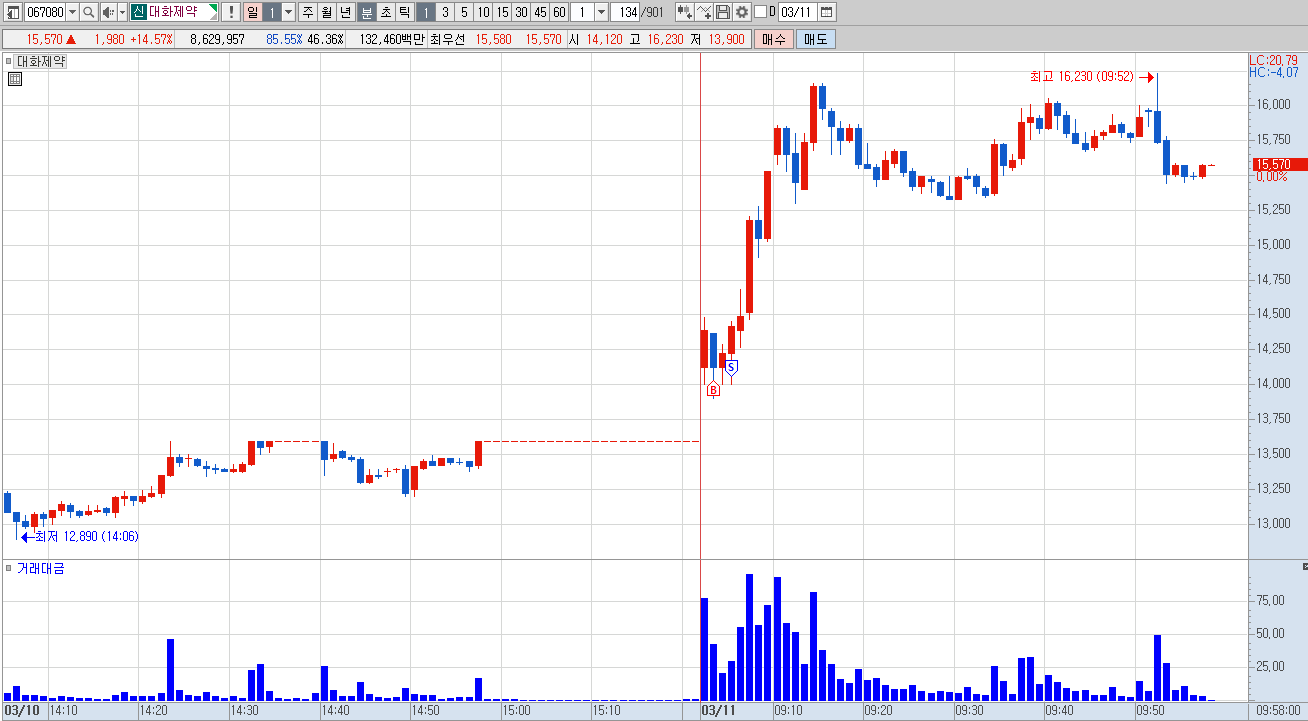Click the speaker sound alert icon
The width and height of the screenshot is (1308, 721).
point(108,12)
